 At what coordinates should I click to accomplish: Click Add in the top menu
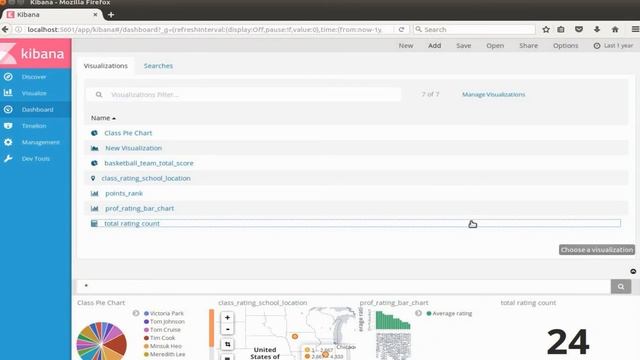point(434,46)
